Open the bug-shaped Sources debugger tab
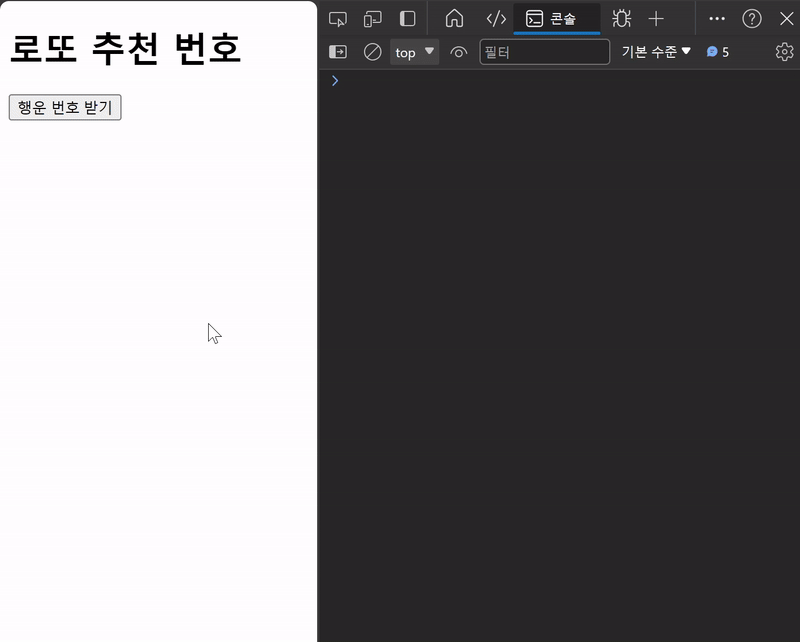 (x=621, y=19)
